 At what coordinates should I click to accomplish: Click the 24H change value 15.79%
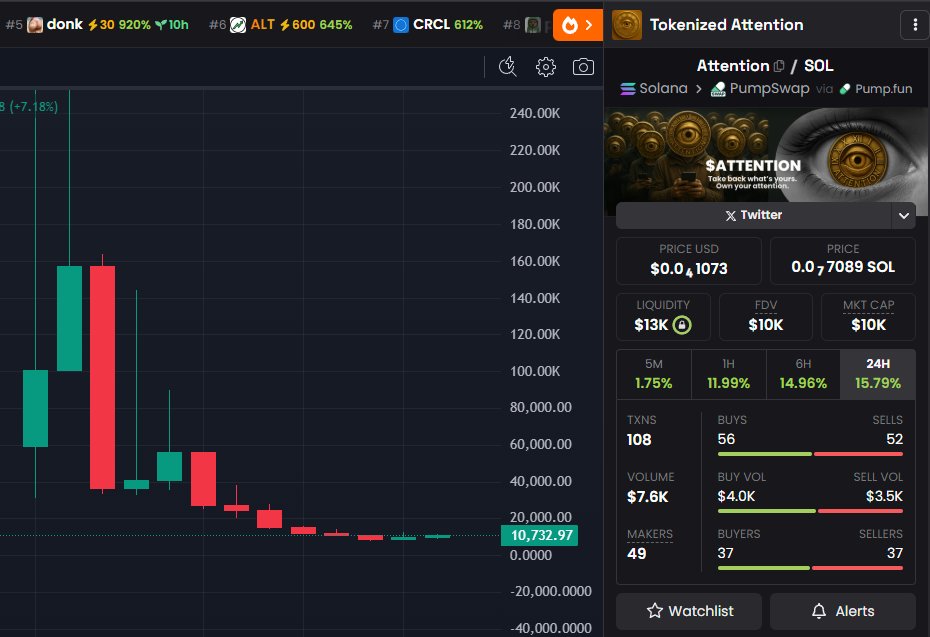point(878,384)
